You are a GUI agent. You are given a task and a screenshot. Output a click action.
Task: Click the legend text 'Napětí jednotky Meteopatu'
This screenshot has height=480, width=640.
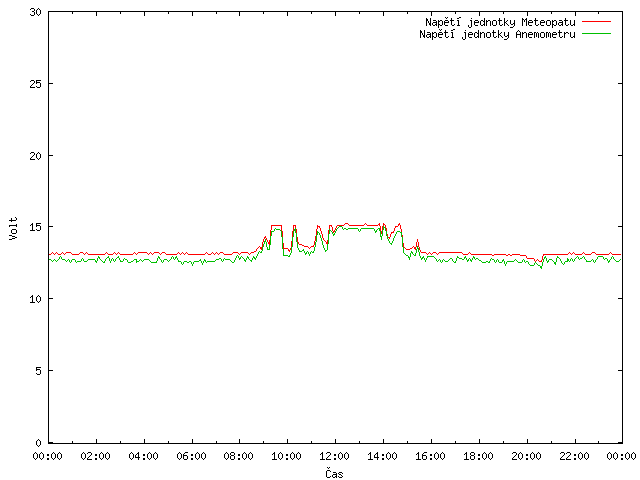coord(500,22)
